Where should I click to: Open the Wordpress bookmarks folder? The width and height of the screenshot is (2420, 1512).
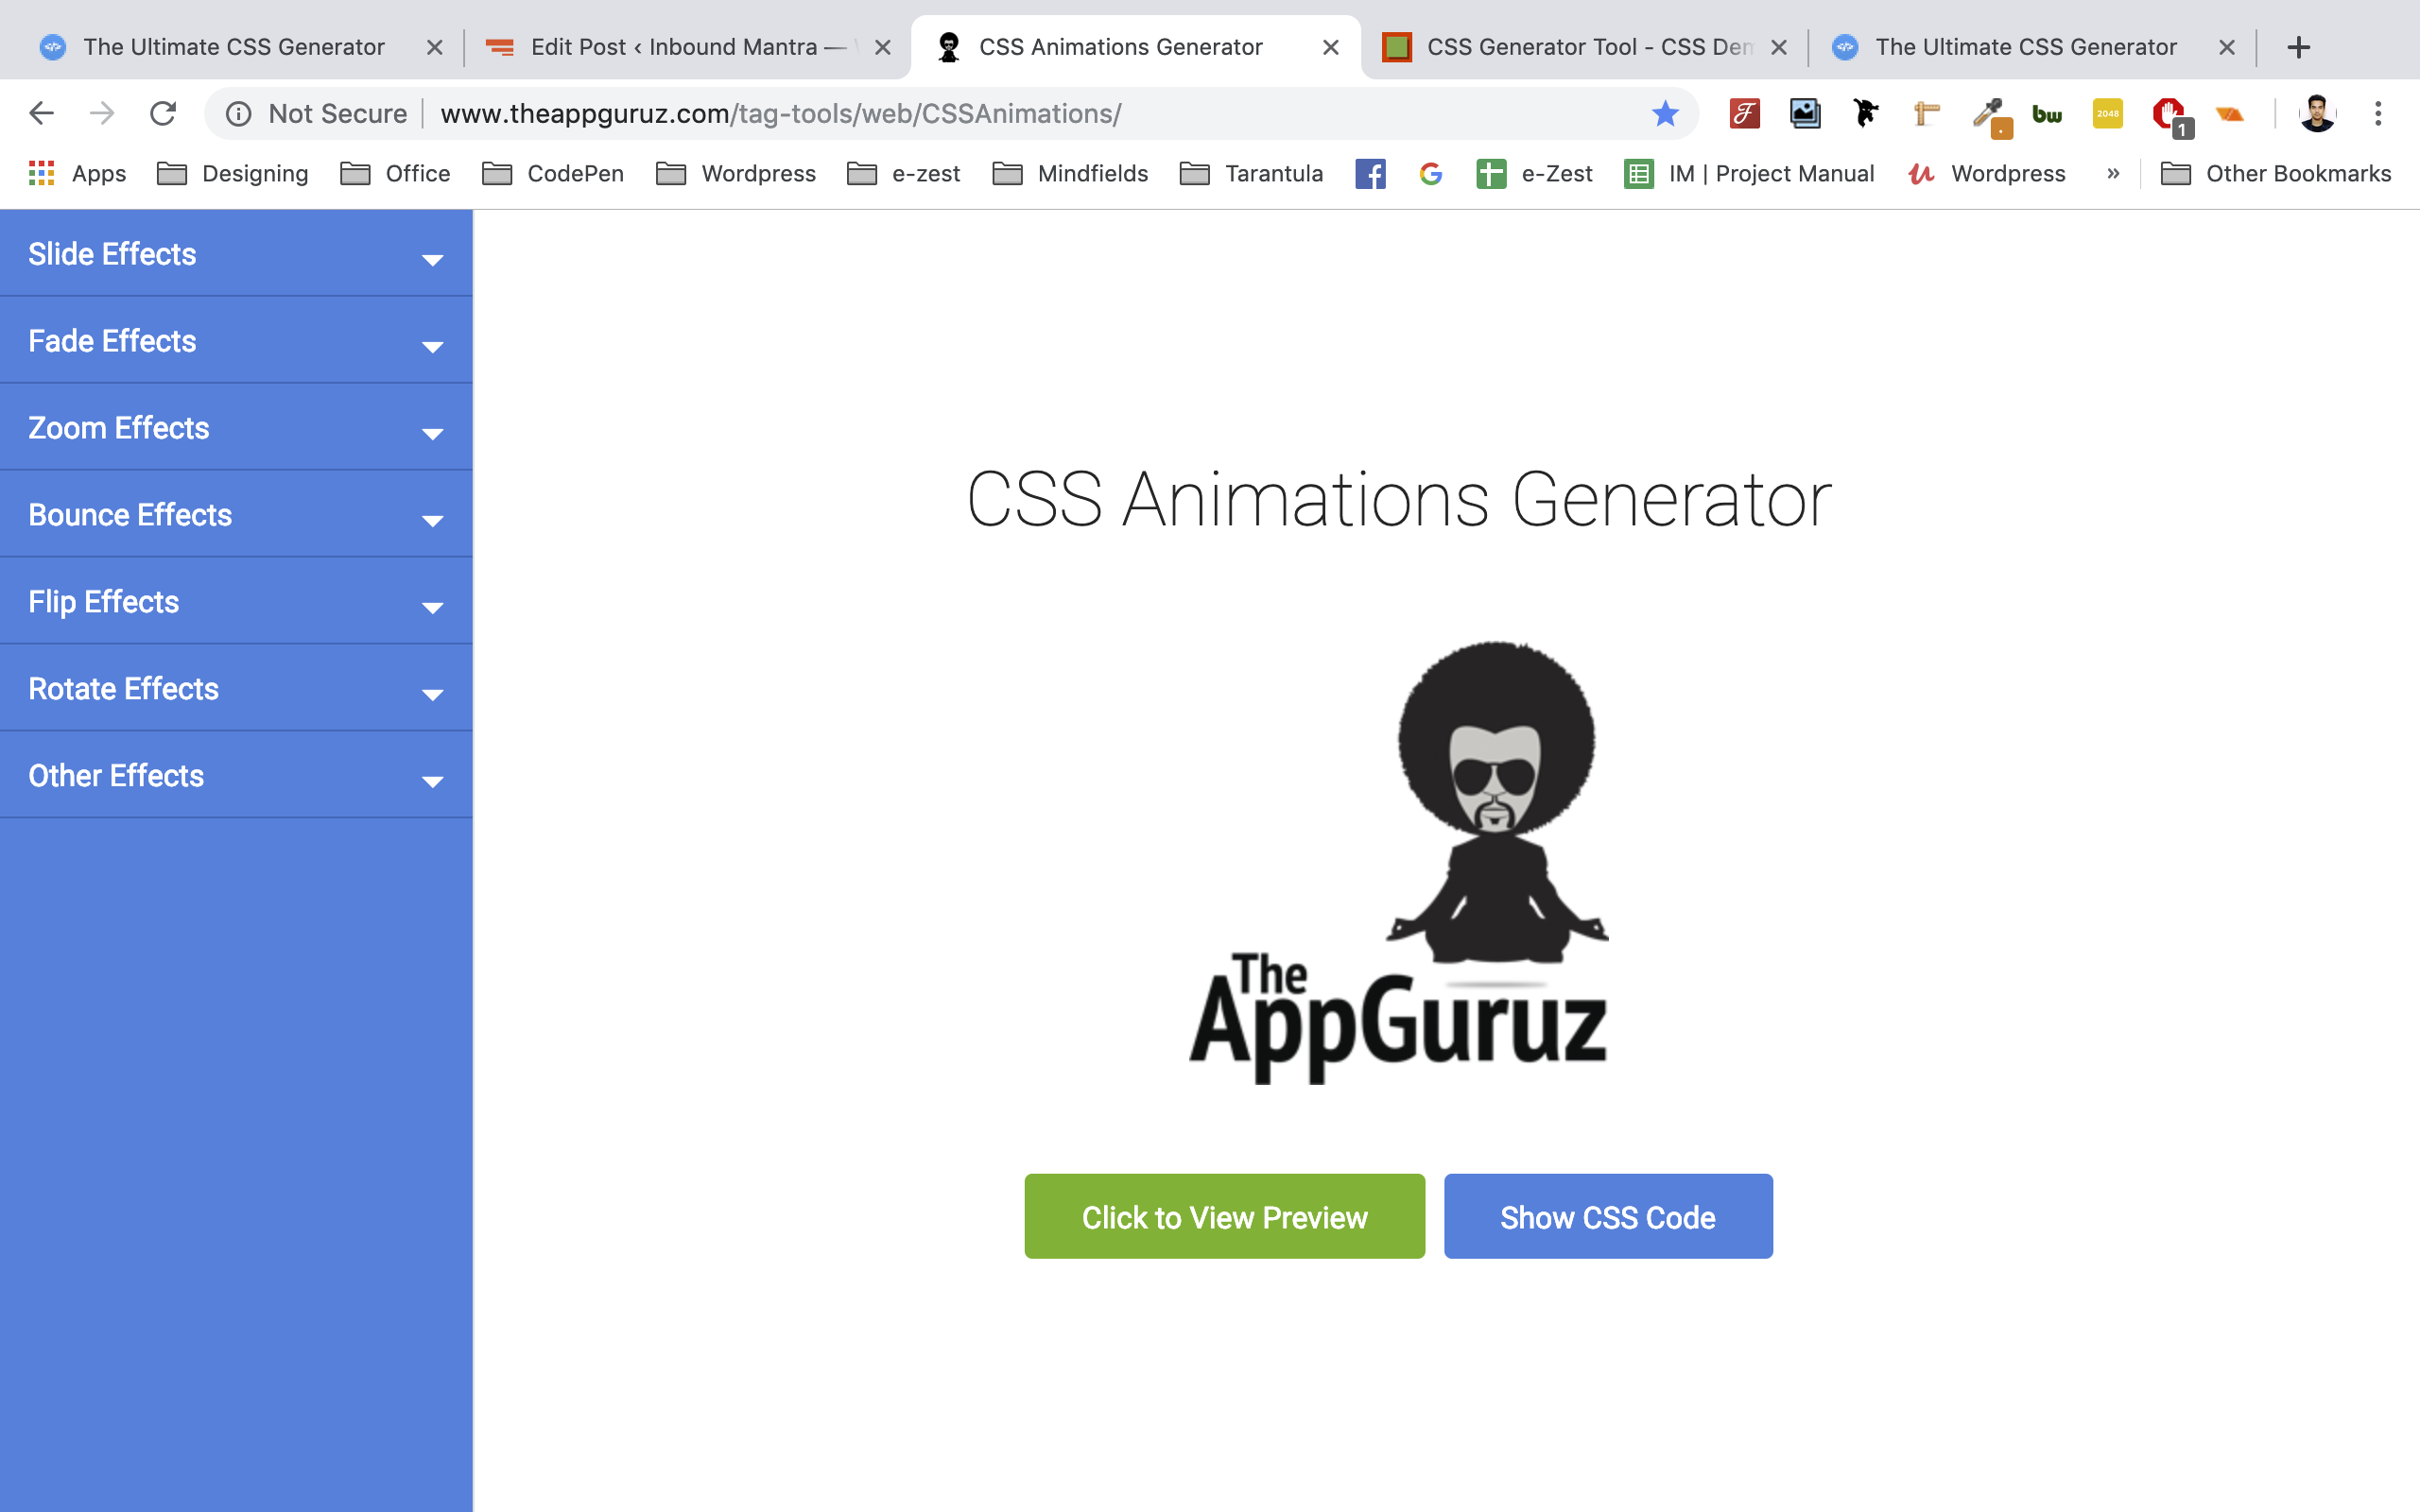[736, 174]
